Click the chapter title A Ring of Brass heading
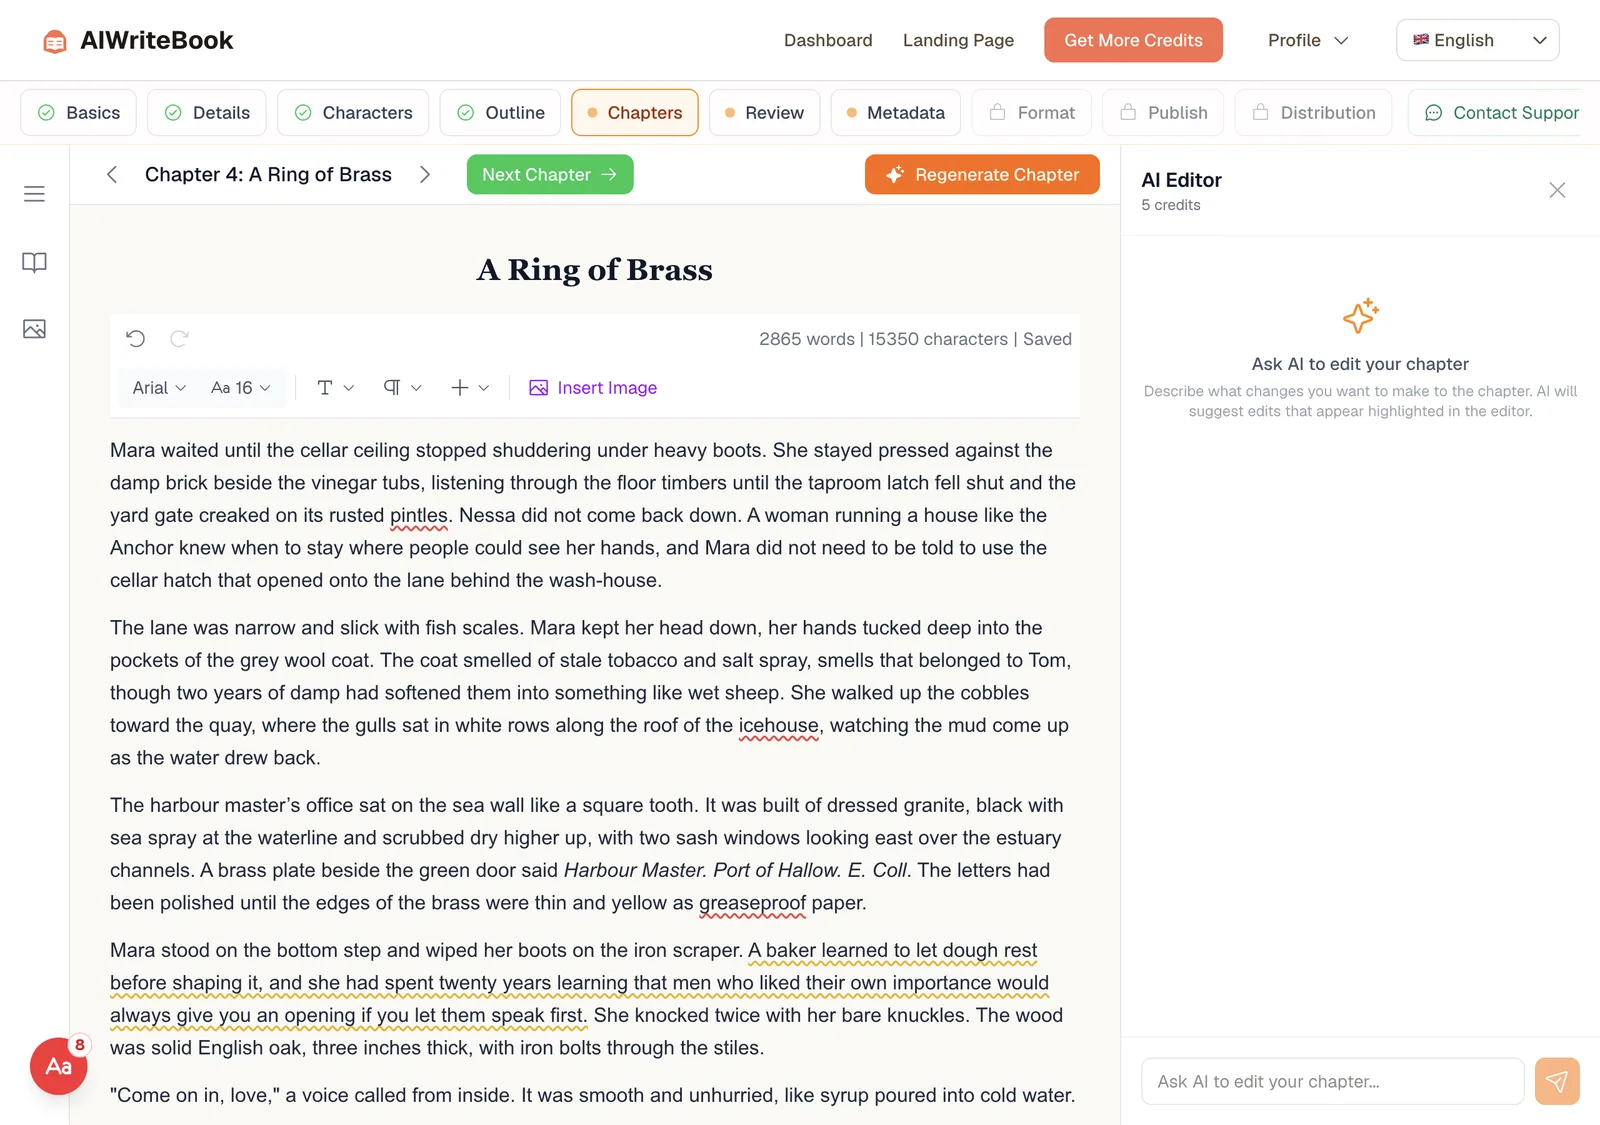This screenshot has height=1125, width=1600. point(595,270)
